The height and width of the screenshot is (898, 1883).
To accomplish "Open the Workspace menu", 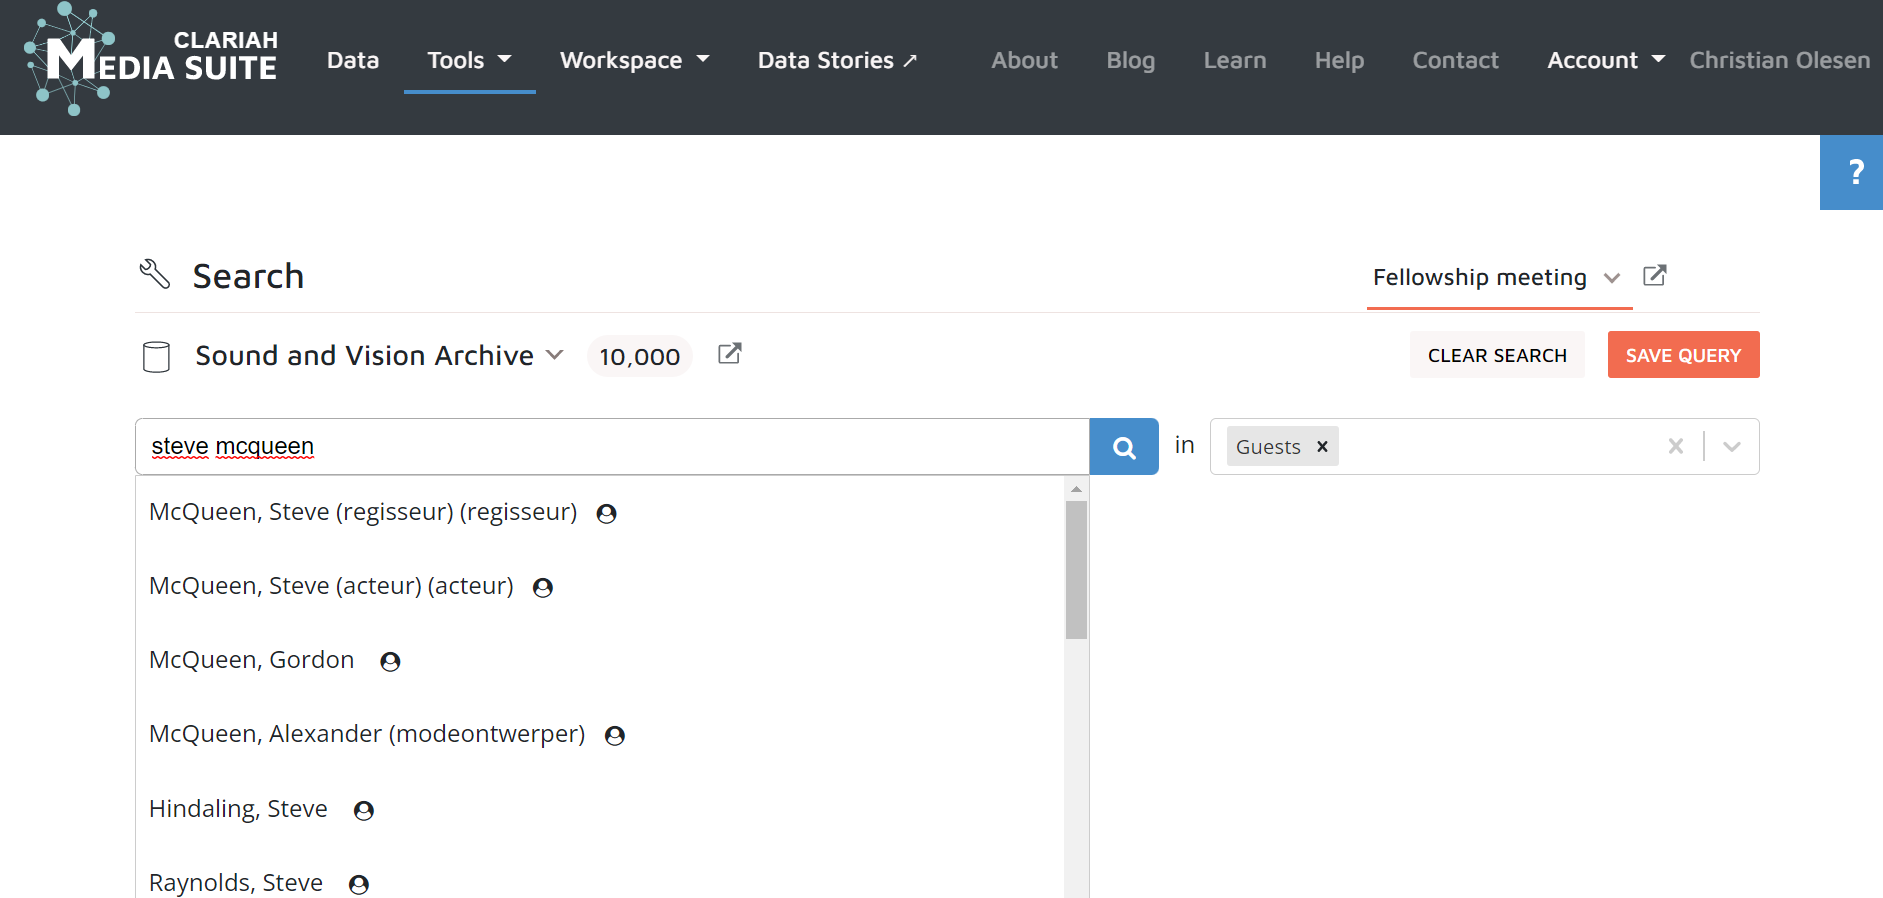I will pyautogui.click(x=634, y=60).
